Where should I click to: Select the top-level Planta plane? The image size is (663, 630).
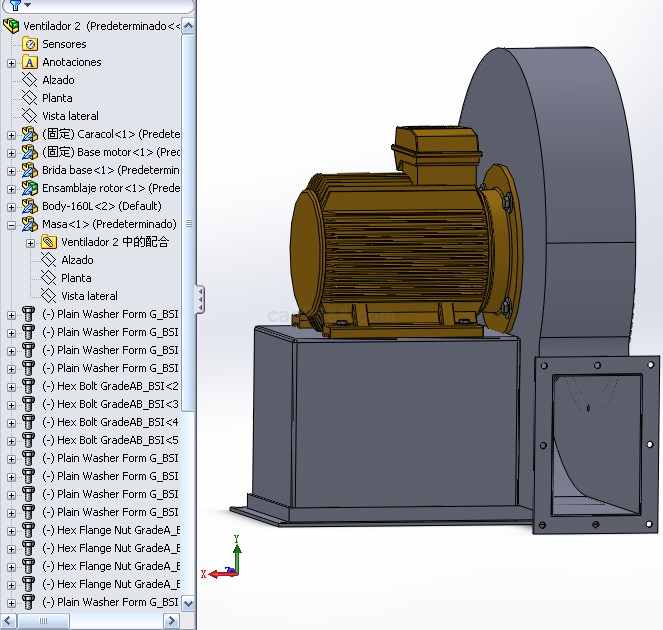point(57,98)
